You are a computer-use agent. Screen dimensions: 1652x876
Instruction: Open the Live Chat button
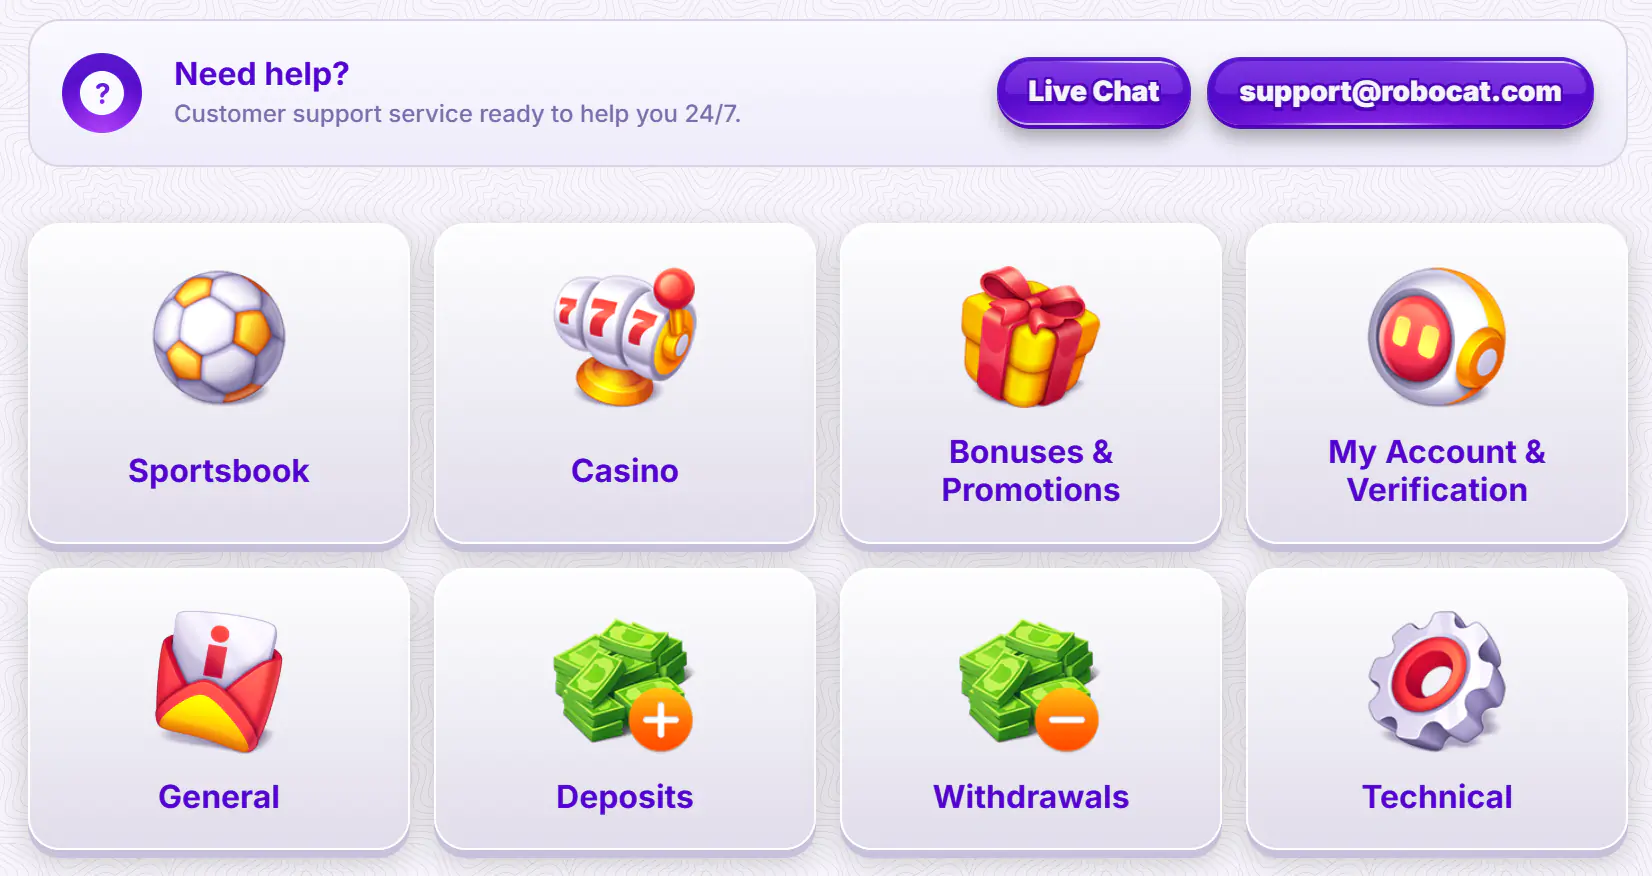(x=1094, y=92)
